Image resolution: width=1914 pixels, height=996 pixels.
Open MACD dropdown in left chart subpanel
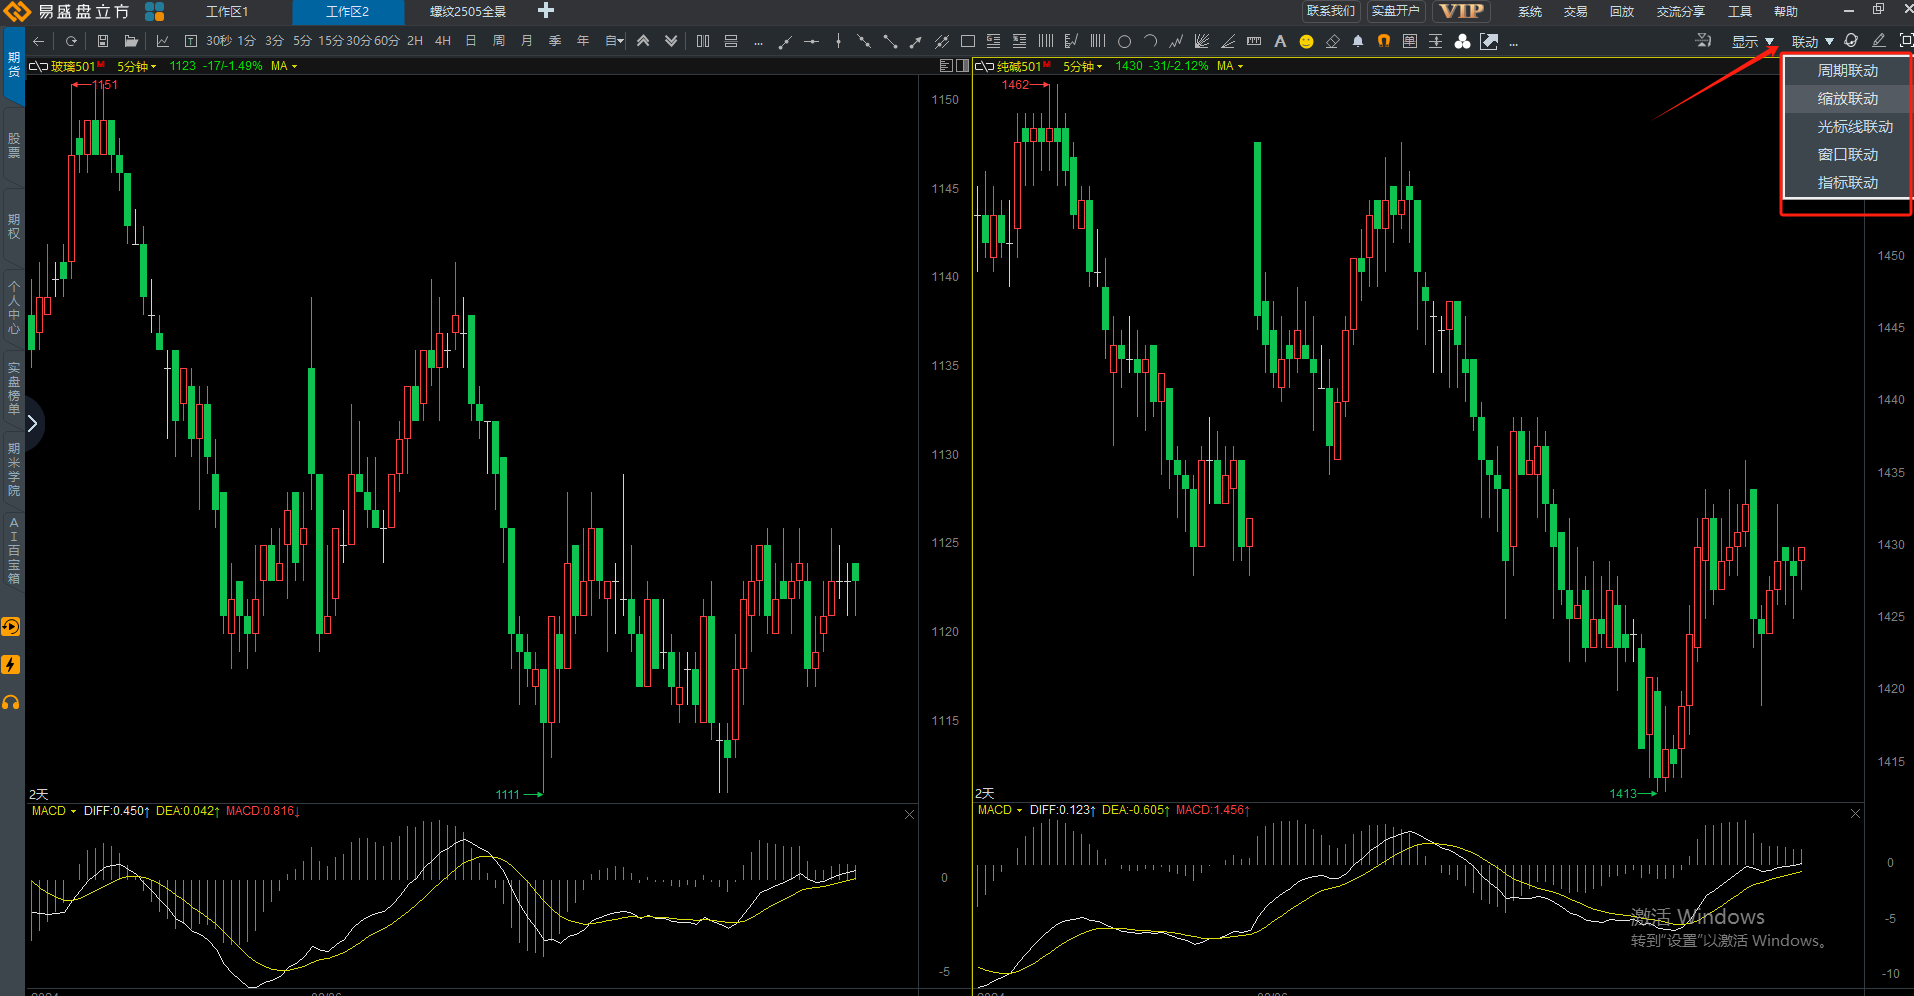(54, 811)
